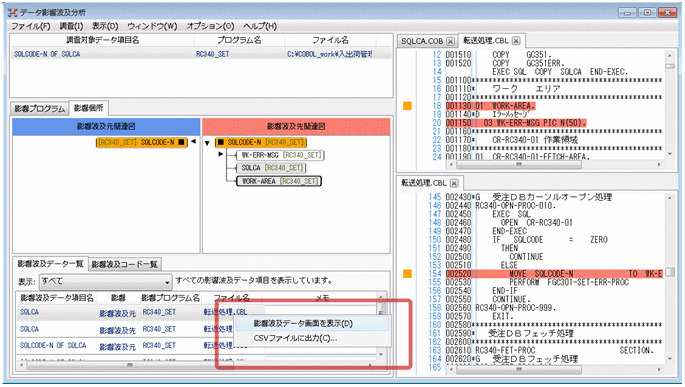Viewport: 685px width, 387px height.
Task: Open the オプション(O) menu
Action: 210,26
